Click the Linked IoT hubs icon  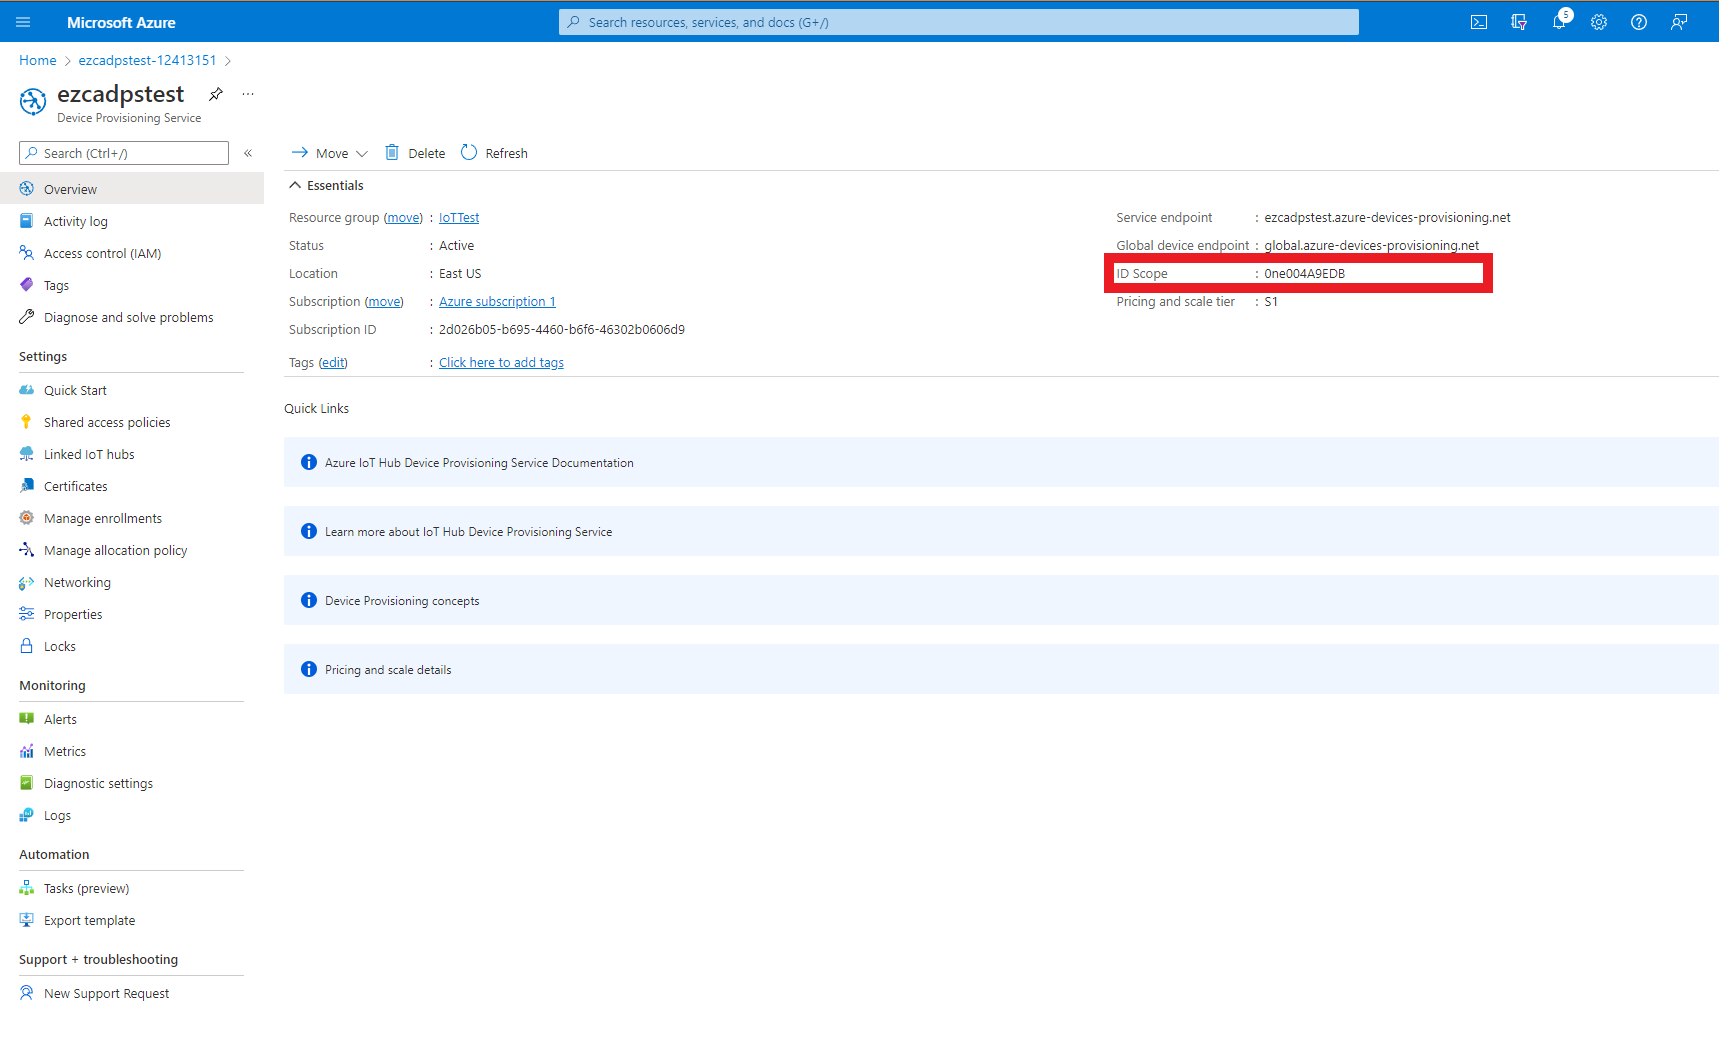point(27,454)
